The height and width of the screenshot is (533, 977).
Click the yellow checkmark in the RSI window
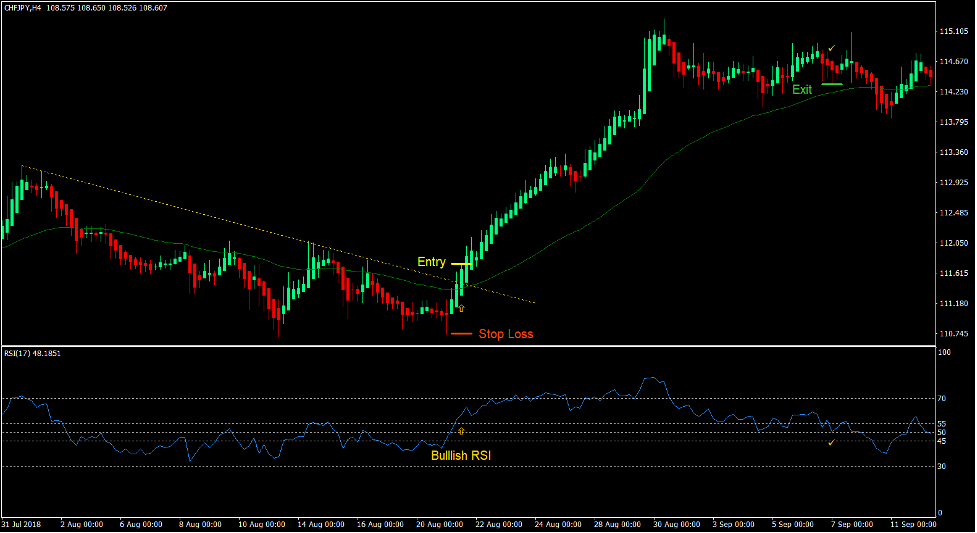click(831, 442)
